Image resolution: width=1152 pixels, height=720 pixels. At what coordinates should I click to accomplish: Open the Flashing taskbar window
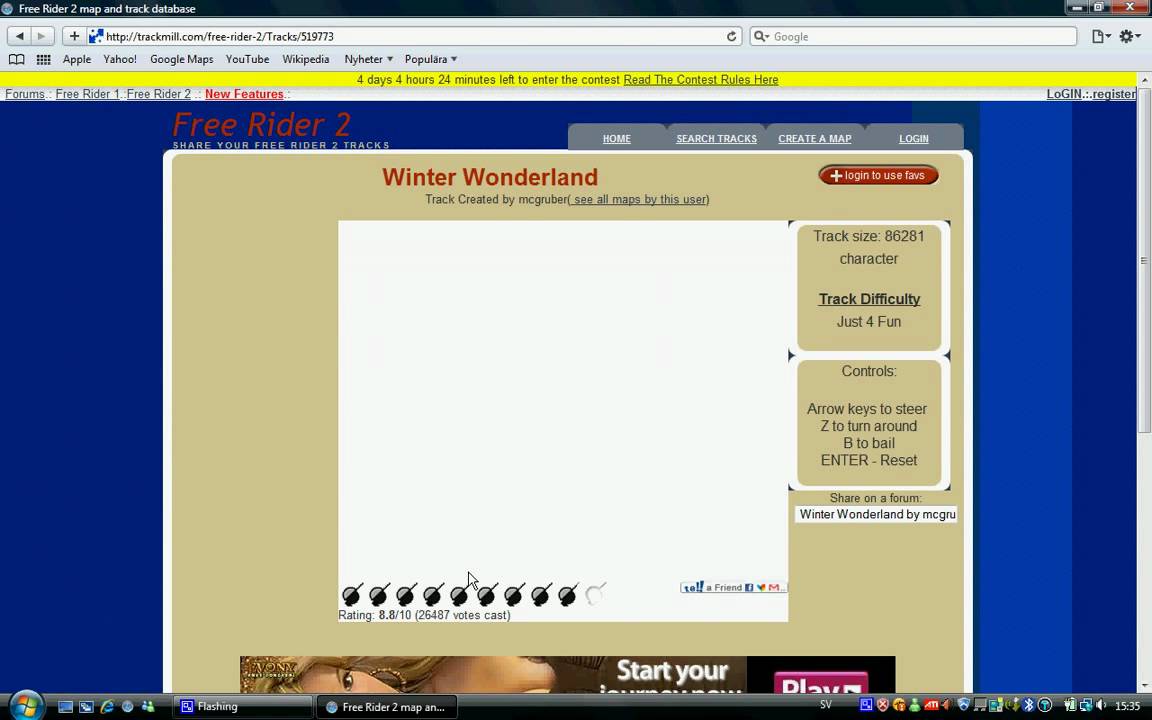point(242,707)
